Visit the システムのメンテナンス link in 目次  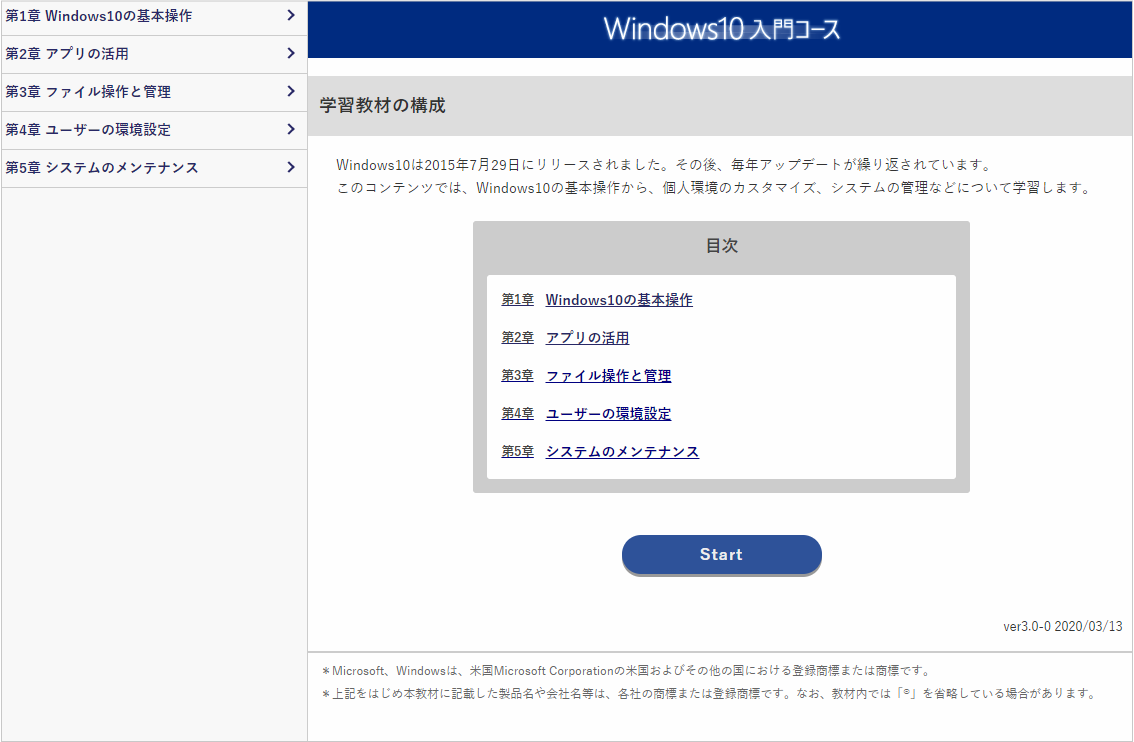click(622, 452)
